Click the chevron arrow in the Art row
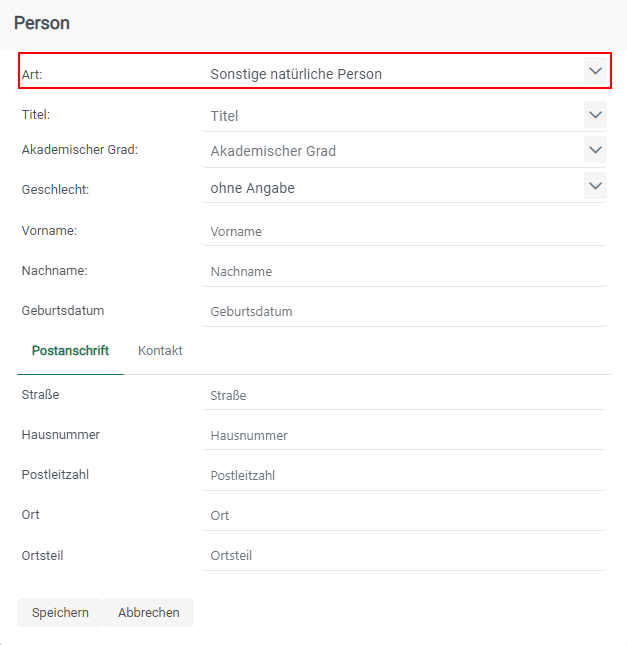Image resolution: width=627 pixels, height=645 pixels. pos(595,71)
